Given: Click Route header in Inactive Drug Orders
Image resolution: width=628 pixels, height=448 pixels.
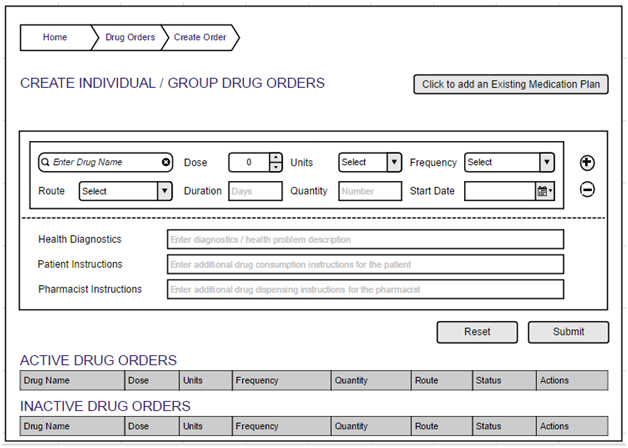Looking at the screenshot, I should 442,426.
